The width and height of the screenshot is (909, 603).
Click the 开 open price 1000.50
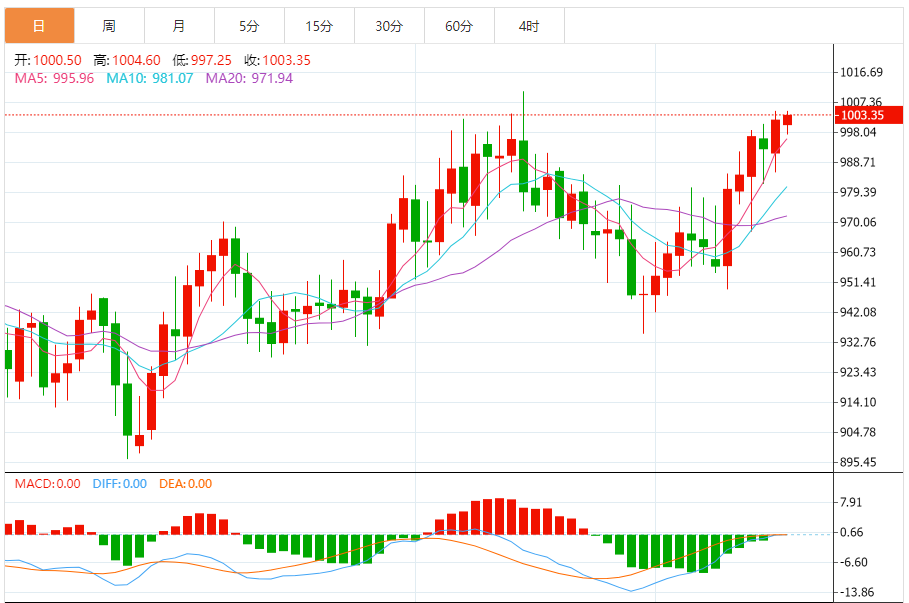point(48,60)
